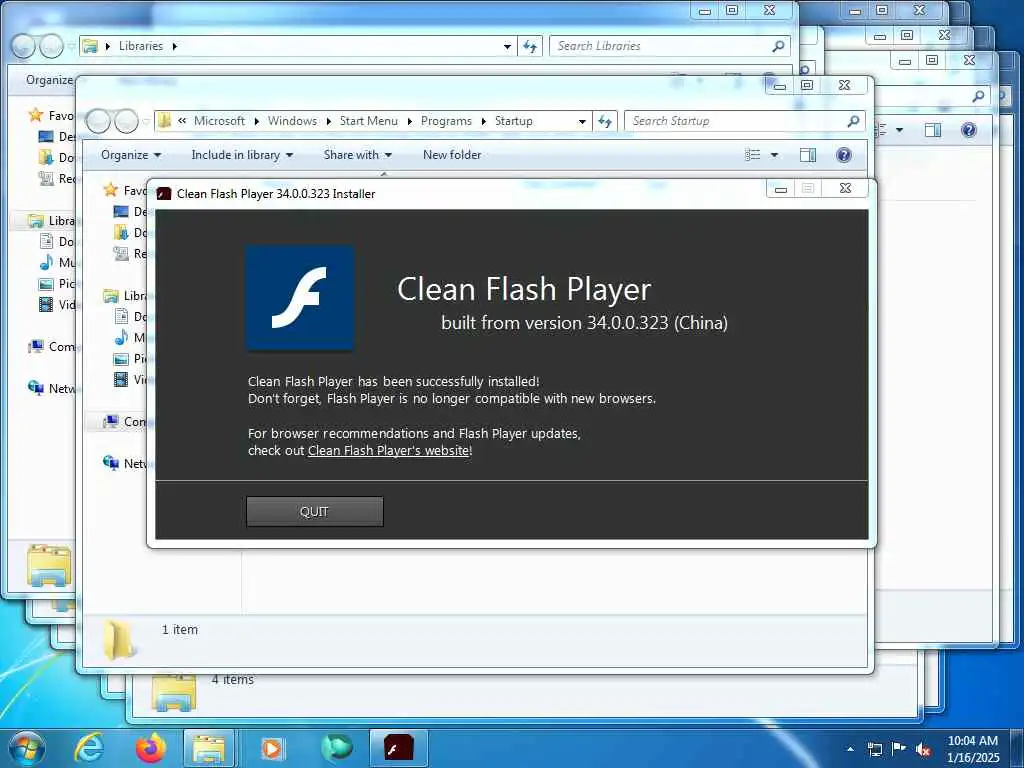Toggle preview pane in Startup window

tap(808, 155)
